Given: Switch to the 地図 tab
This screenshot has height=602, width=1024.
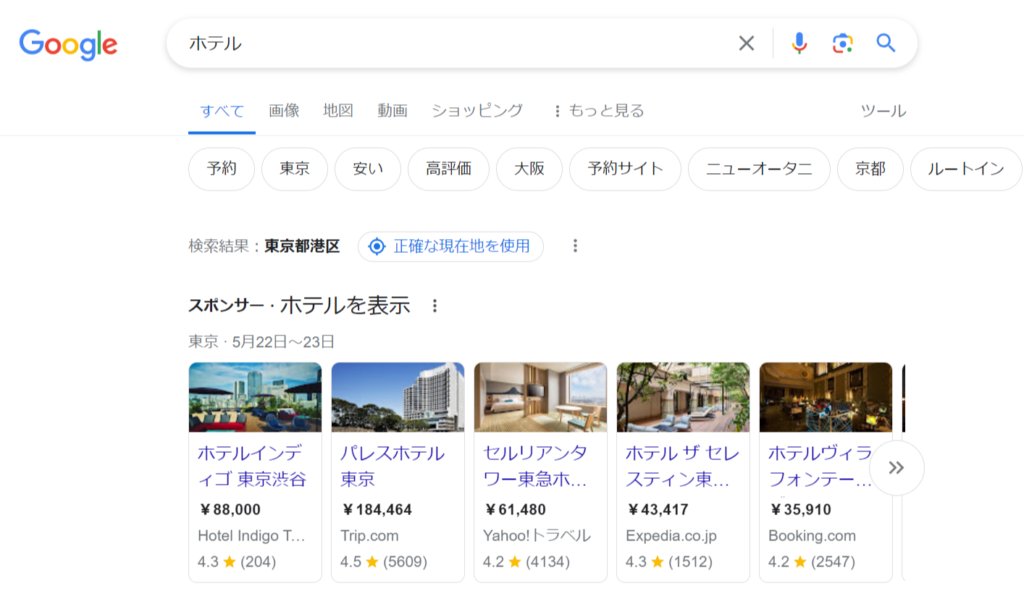Looking at the screenshot, I should tap(338, 111).
